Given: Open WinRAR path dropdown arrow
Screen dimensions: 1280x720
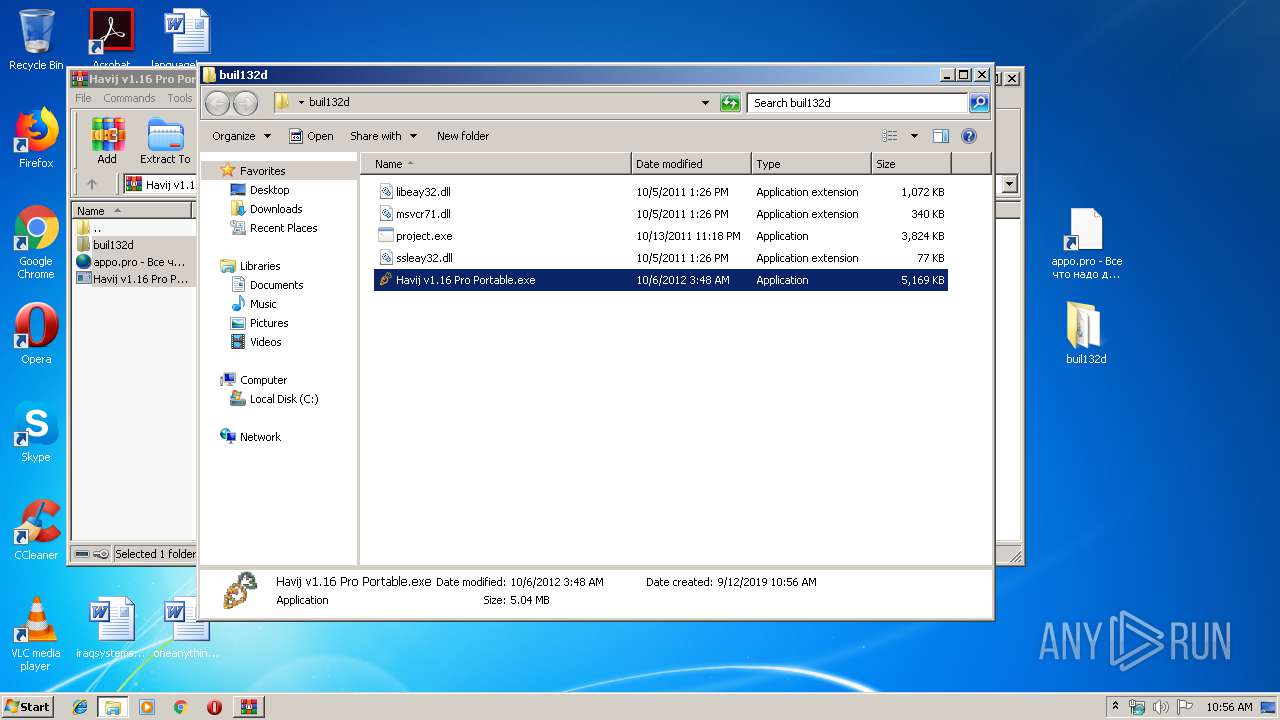Looking at the screenshot, I should pyautogui.click(x=1009, y=184).
